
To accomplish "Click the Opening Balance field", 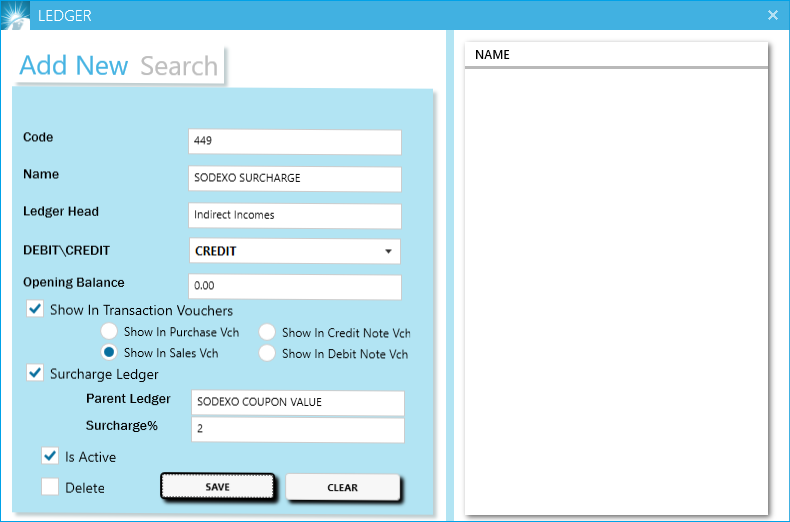I will 294,287.
